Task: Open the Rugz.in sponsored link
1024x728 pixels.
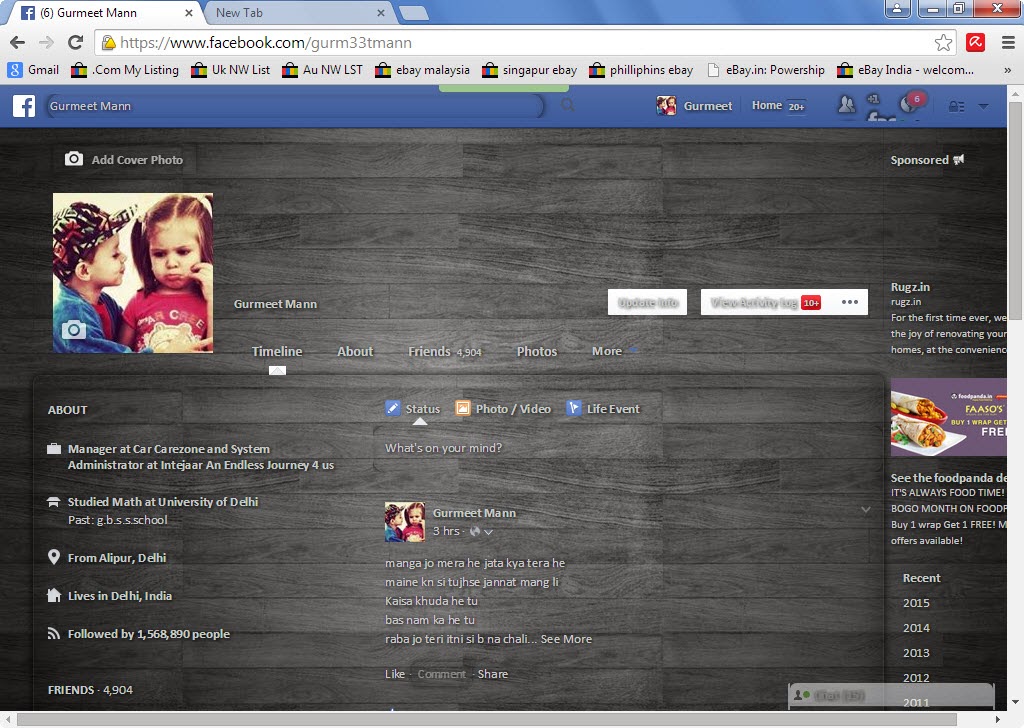Action: 910,287
